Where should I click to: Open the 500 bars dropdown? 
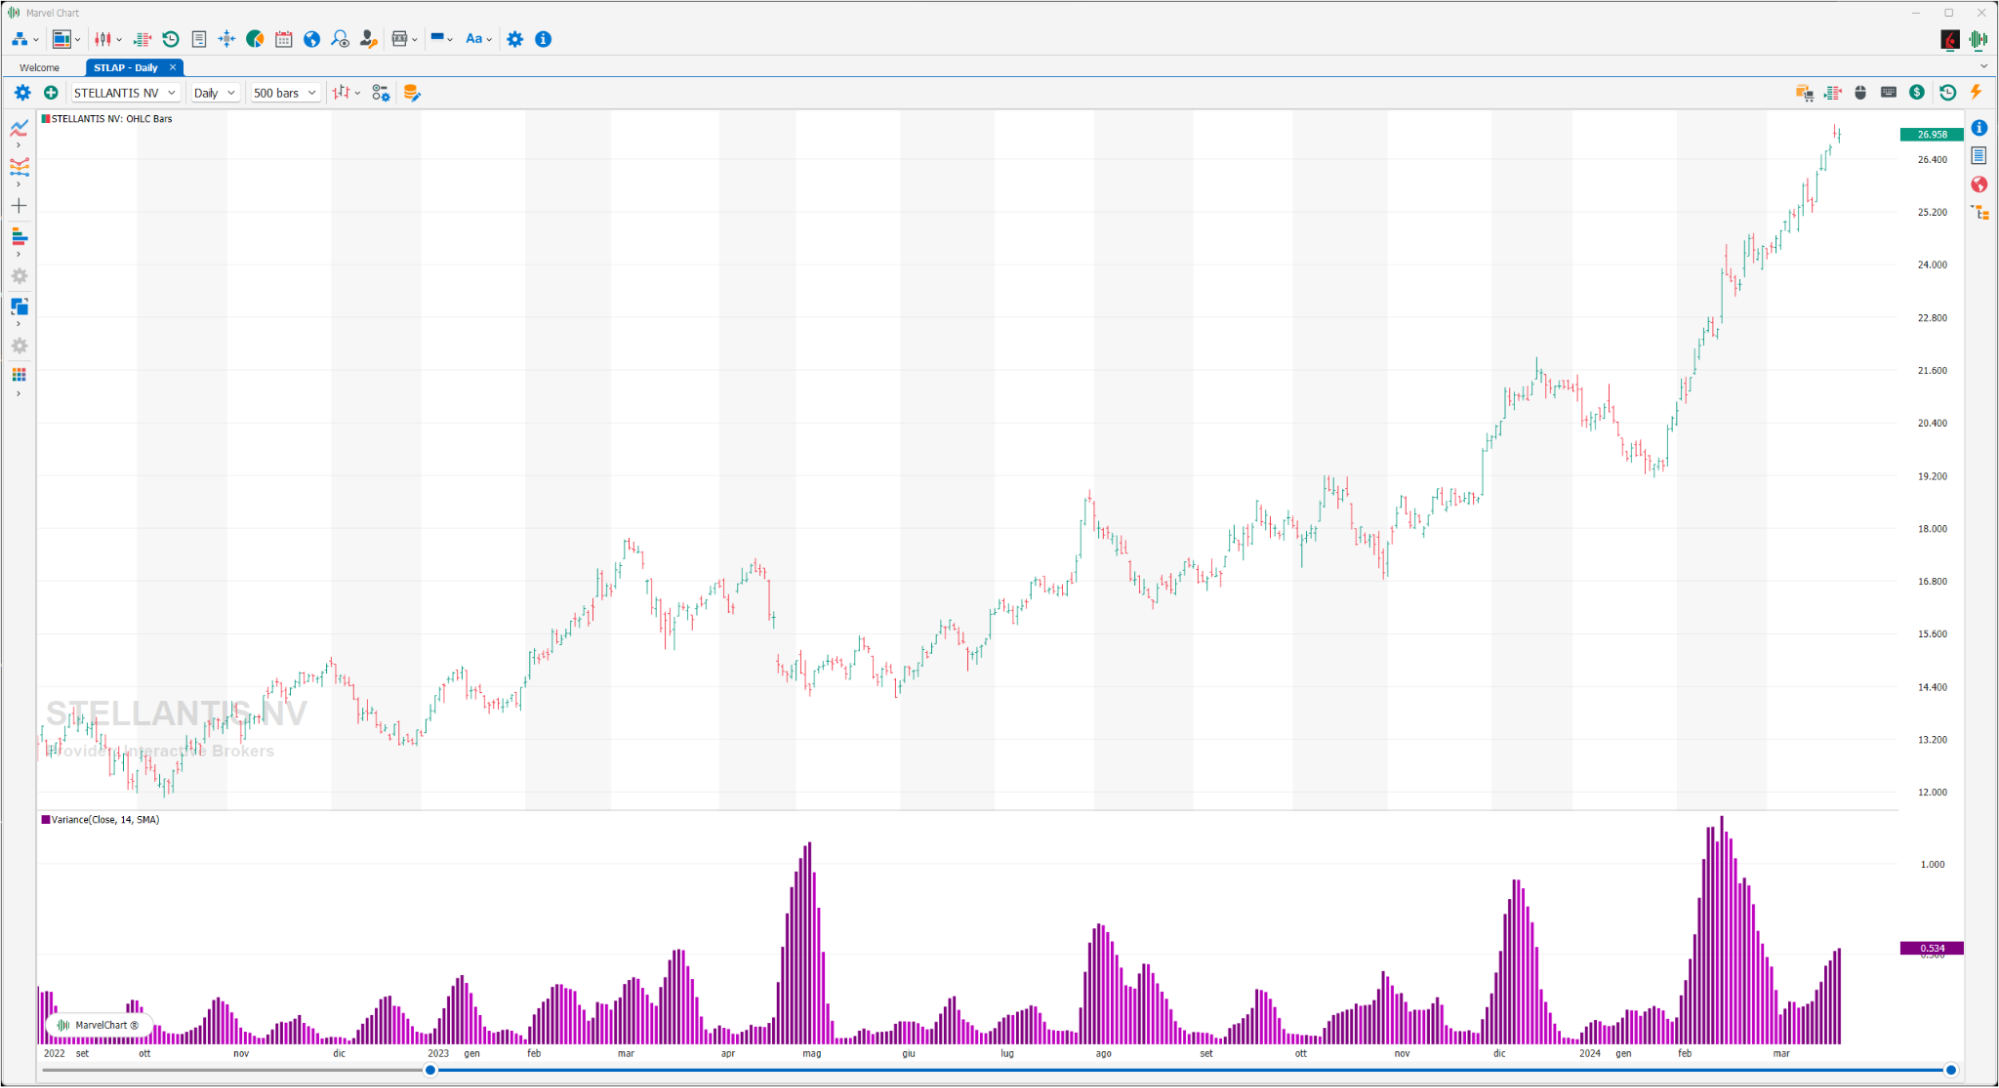click(284, 92)
